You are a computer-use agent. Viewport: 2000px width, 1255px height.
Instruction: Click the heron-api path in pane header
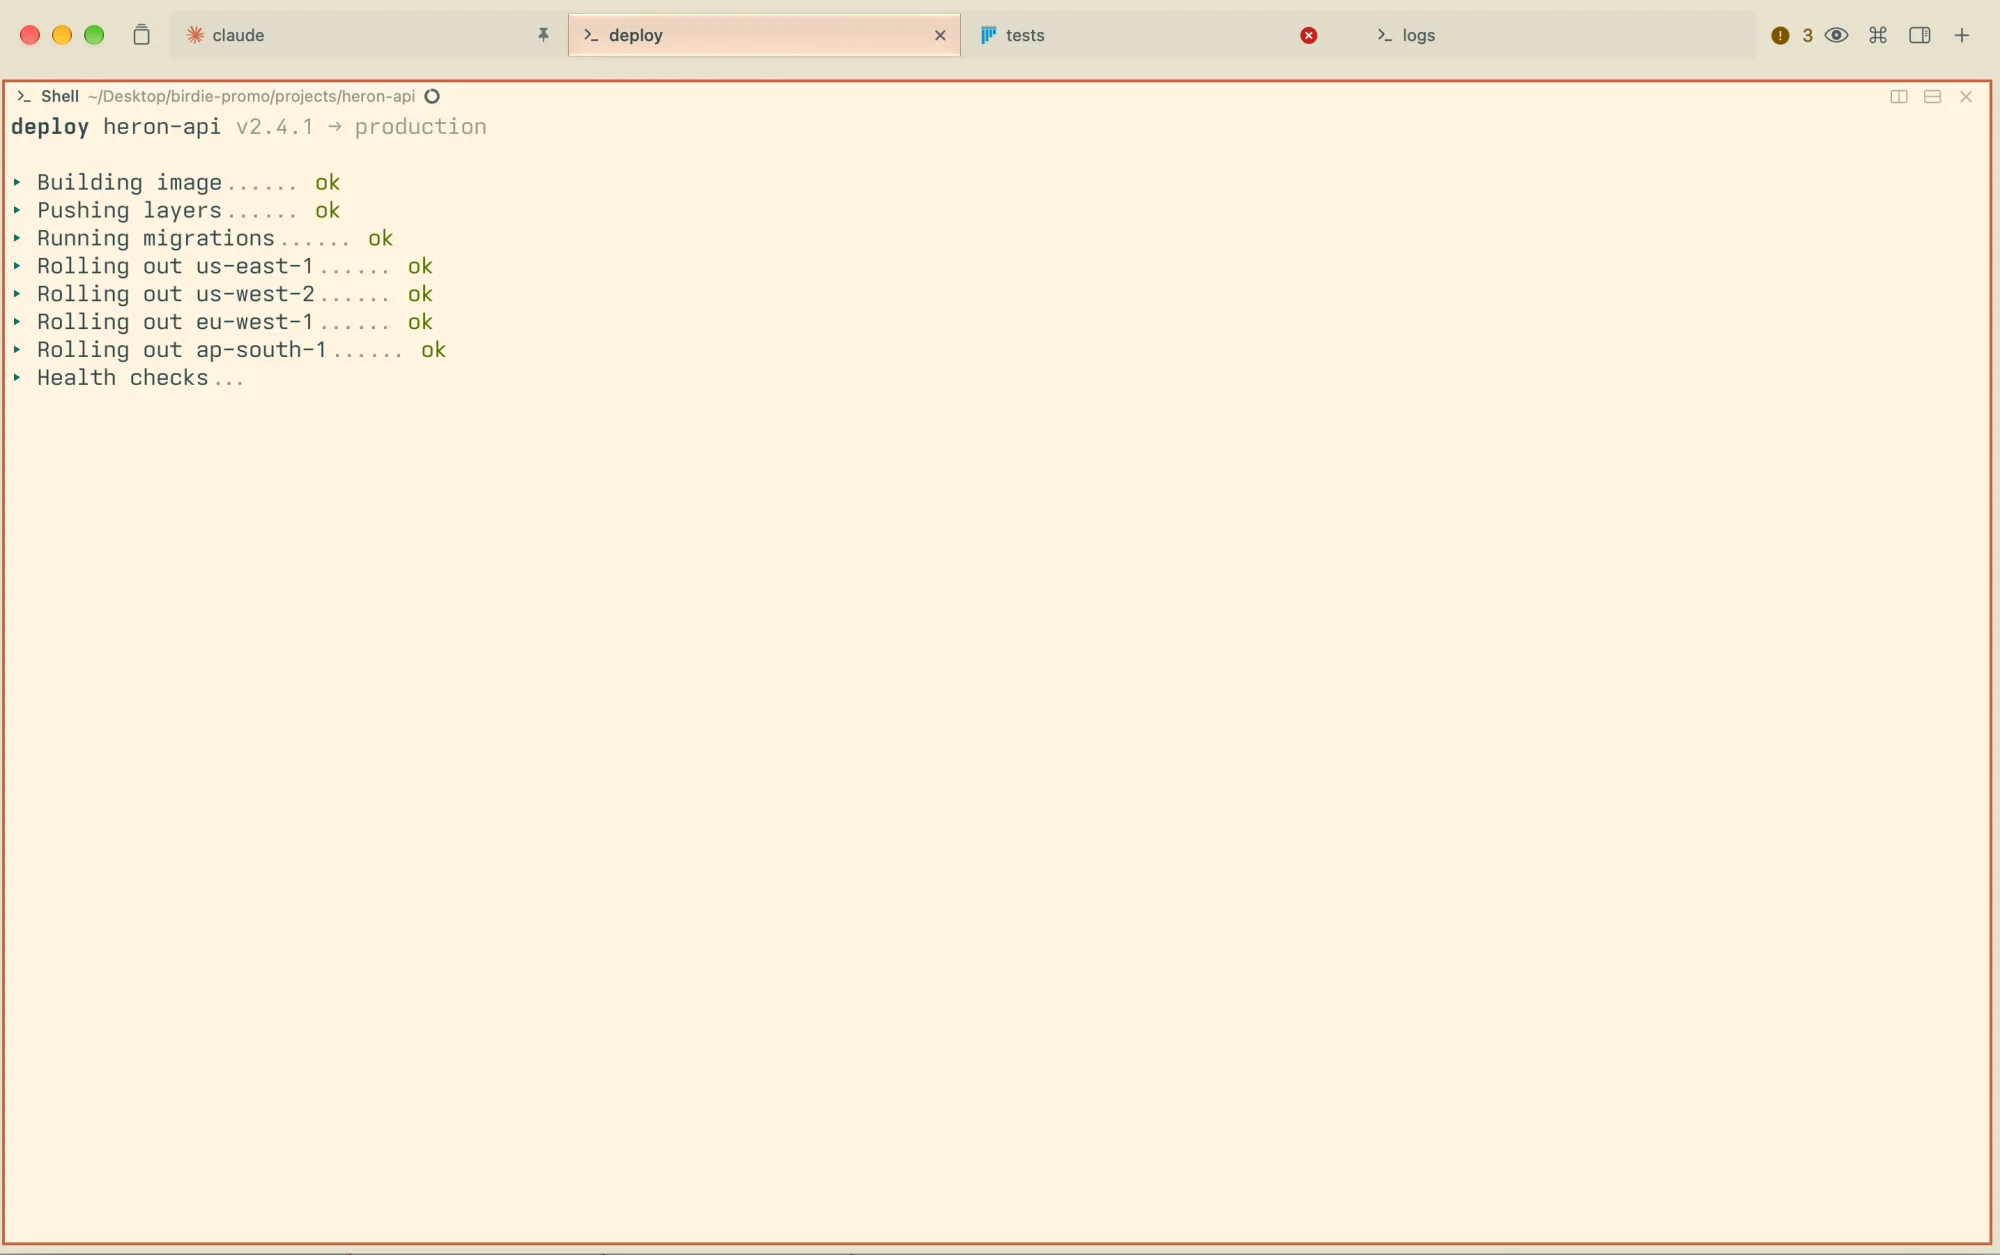251,96
